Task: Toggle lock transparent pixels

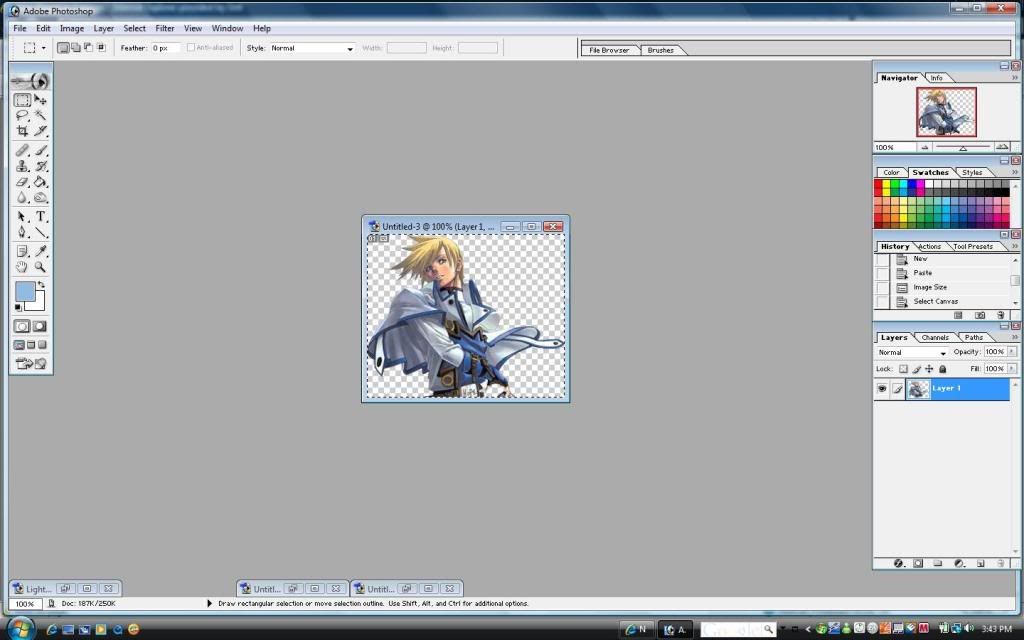Action: pyautogui.click(x=903, y=369)
